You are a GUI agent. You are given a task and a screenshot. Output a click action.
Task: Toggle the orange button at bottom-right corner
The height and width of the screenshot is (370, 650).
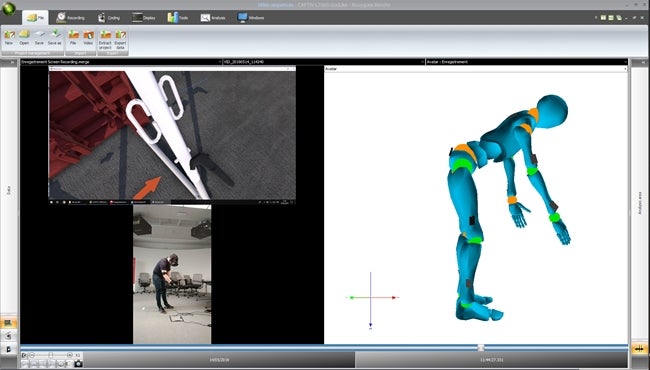click(640, 349)
